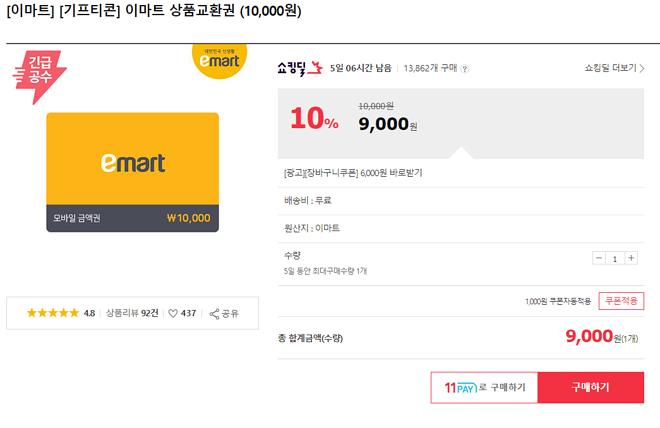This screenshot has width=660, height=428.
Task: Open the 상품리뷰 92건 reviews link
Action: (x=132, y=313)
